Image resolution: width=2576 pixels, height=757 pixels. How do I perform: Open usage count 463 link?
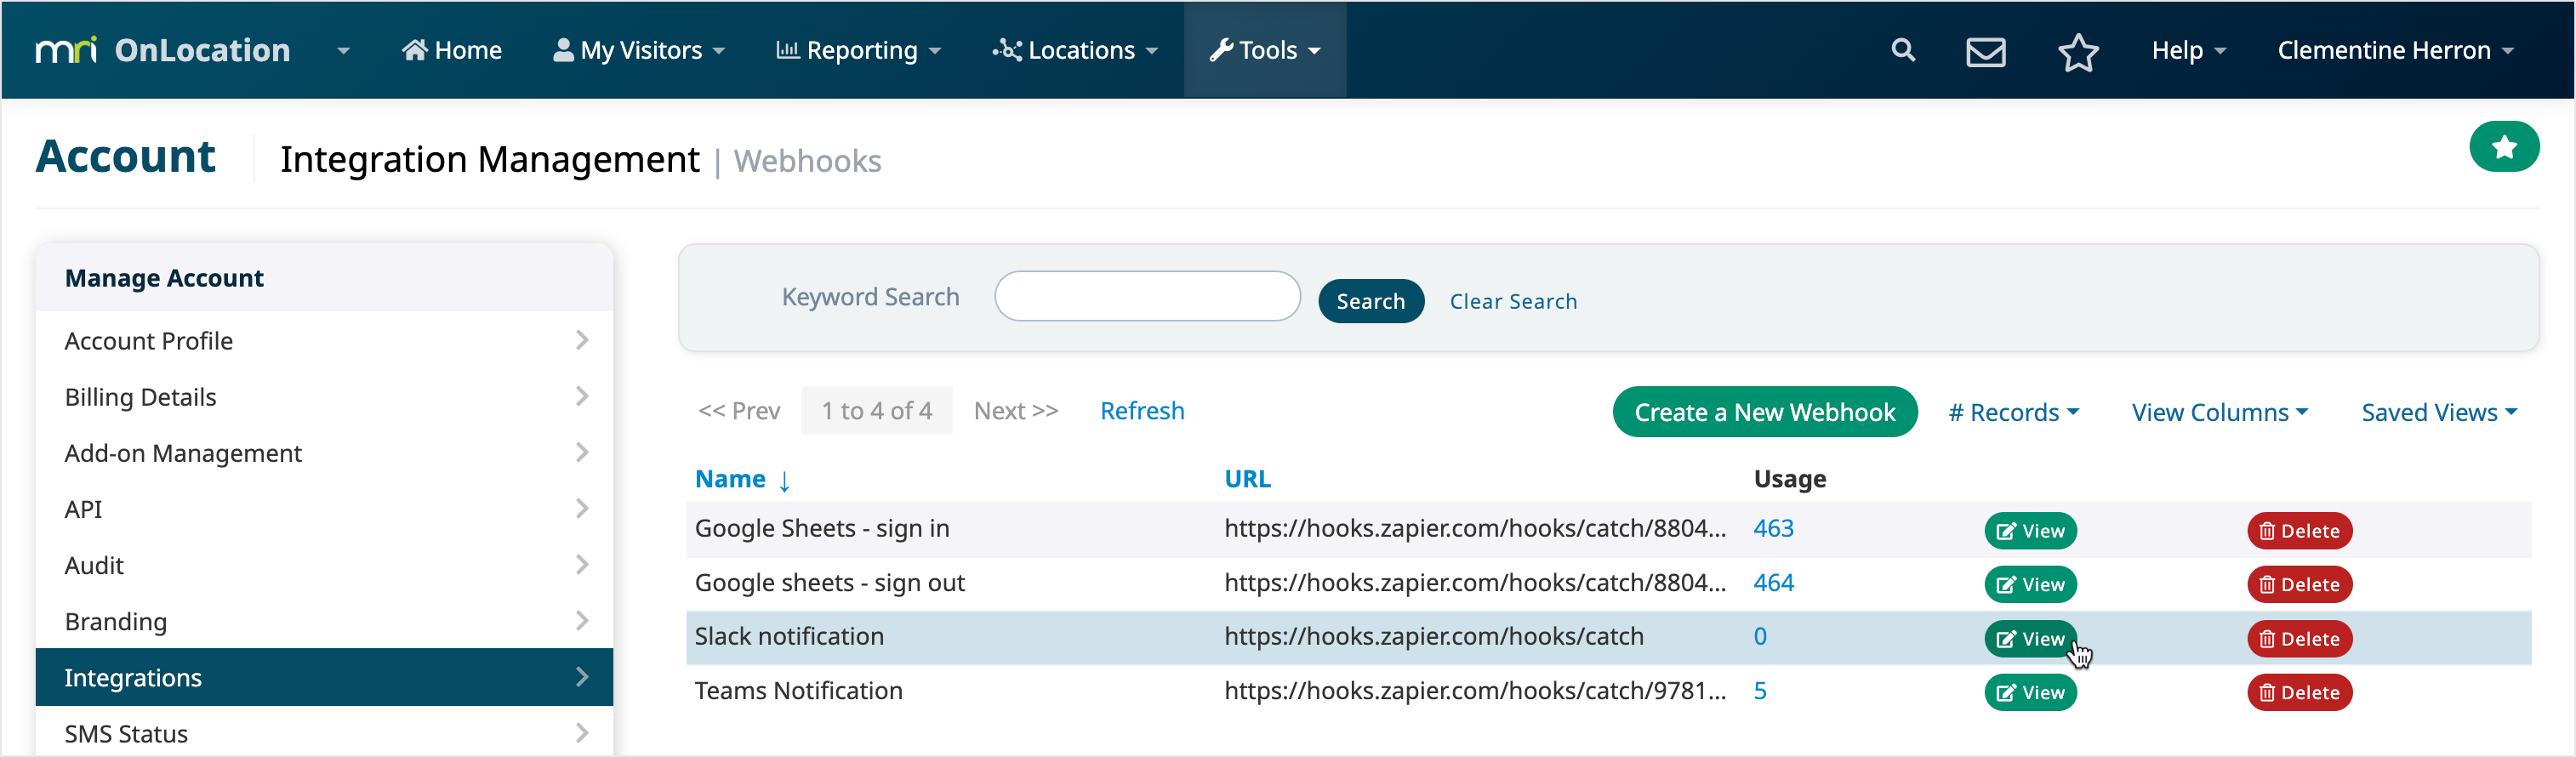1773,528
